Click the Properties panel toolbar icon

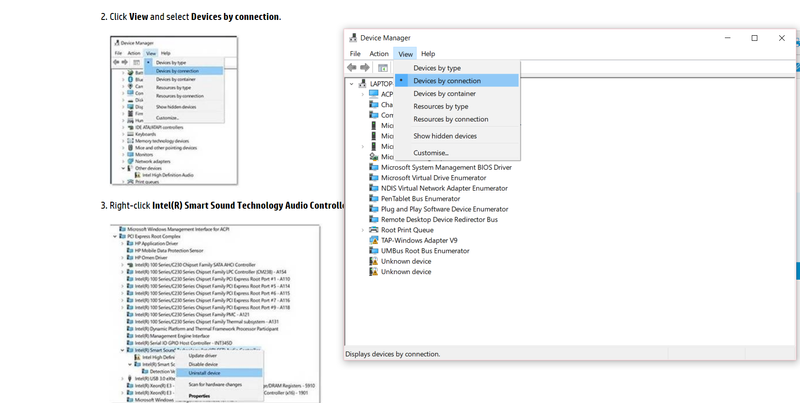(383, 67)
